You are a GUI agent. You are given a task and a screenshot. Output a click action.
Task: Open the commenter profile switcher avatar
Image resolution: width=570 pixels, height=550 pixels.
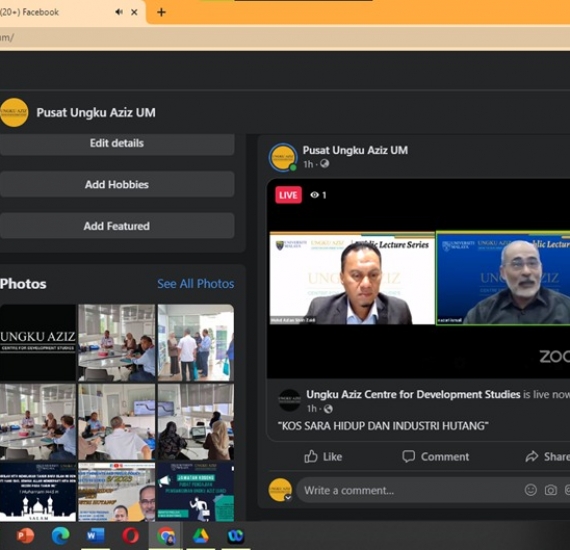click(x=280, y=490)
